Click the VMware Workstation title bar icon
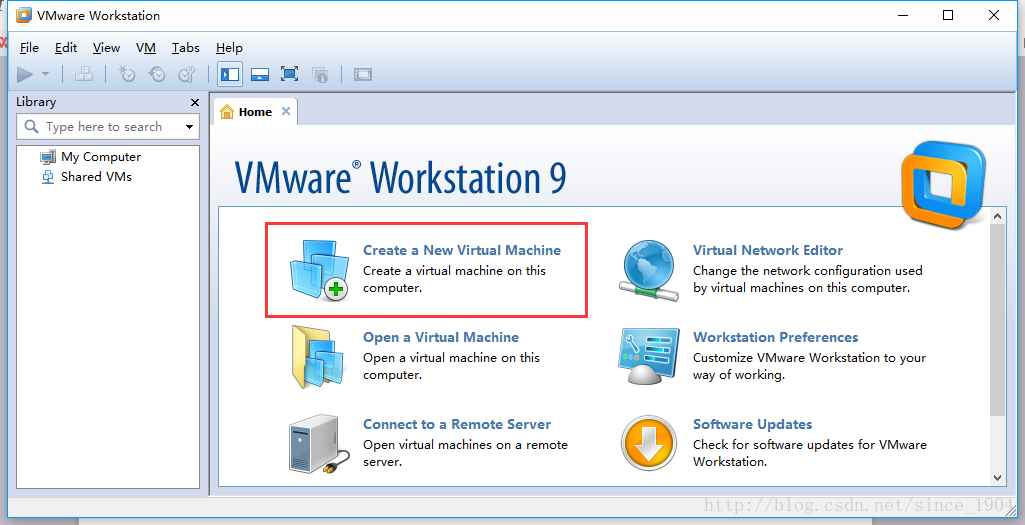The height and width of the screenshot is (525, 1025). click(24, 15)
